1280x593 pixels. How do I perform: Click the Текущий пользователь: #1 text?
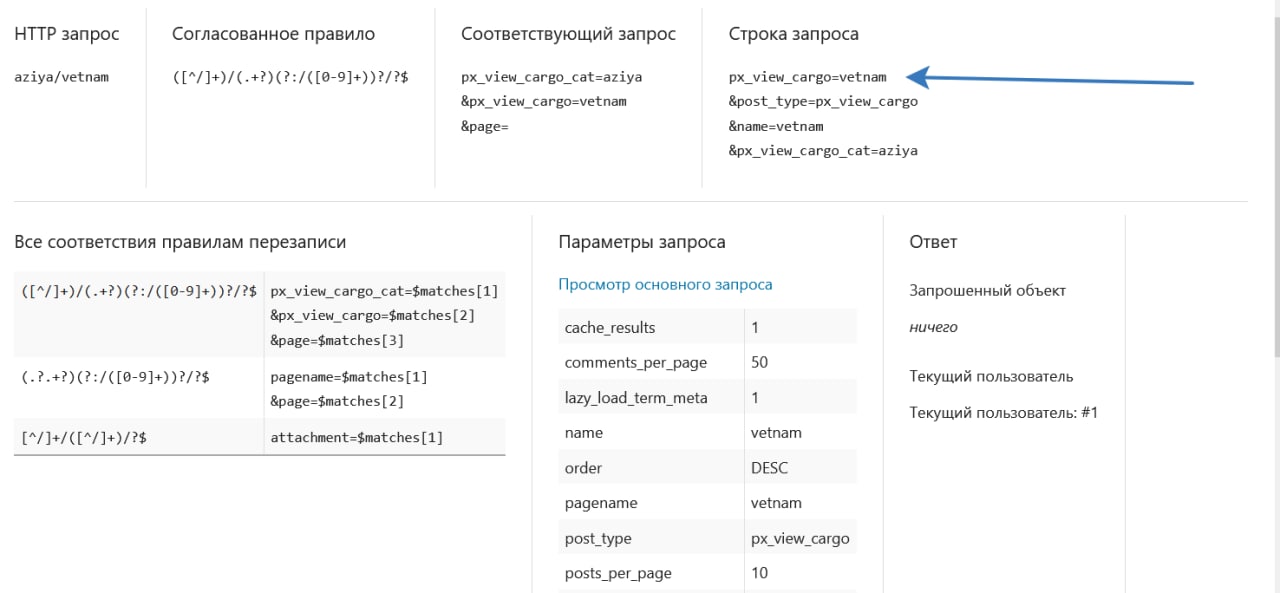[1003, 412]
